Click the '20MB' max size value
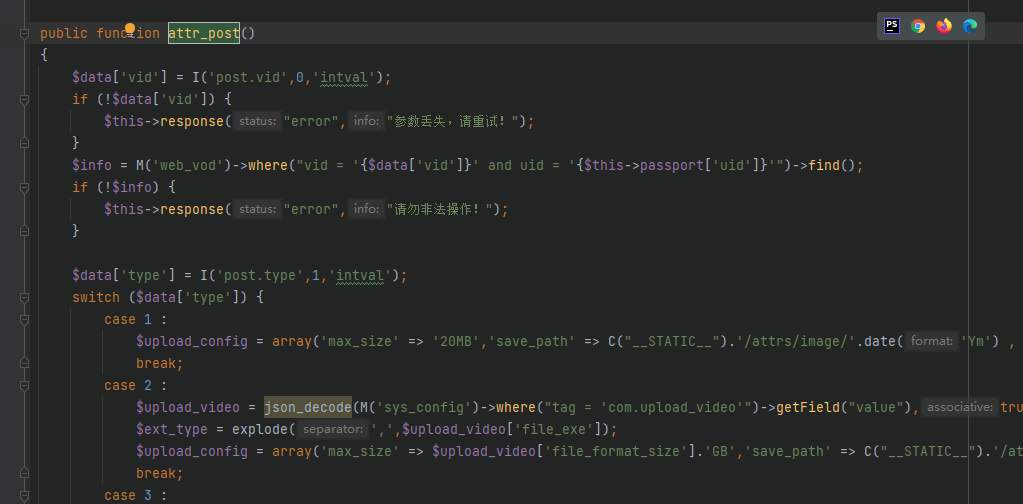The height and width of the screenshot is (504, 1023). (457, 341)
